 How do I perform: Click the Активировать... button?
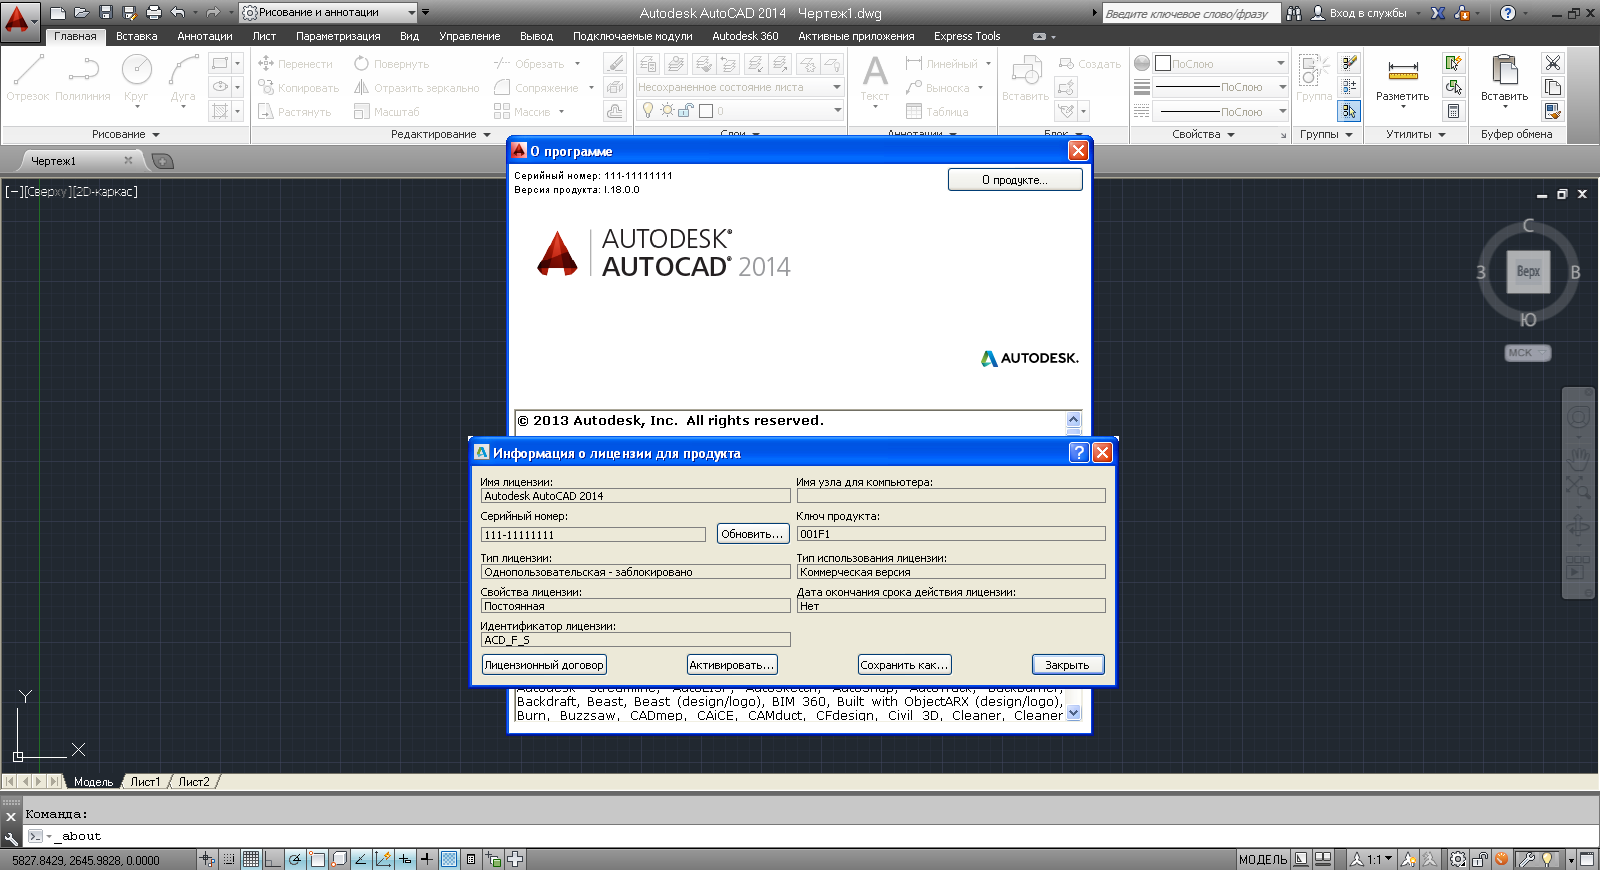click(732, 665)
